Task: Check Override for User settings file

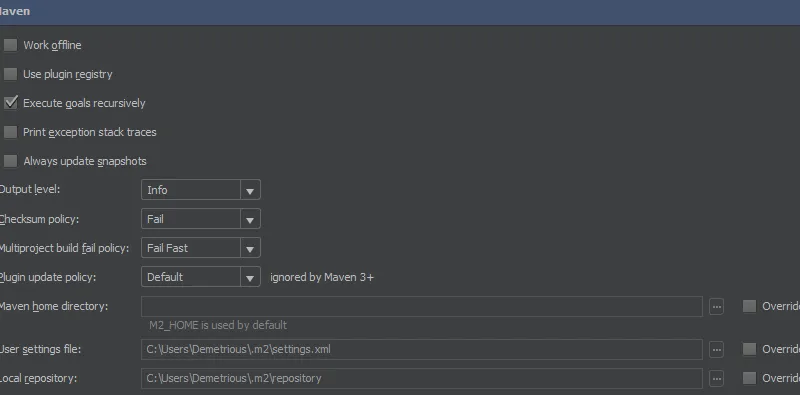Action: (x=749, y=349)
